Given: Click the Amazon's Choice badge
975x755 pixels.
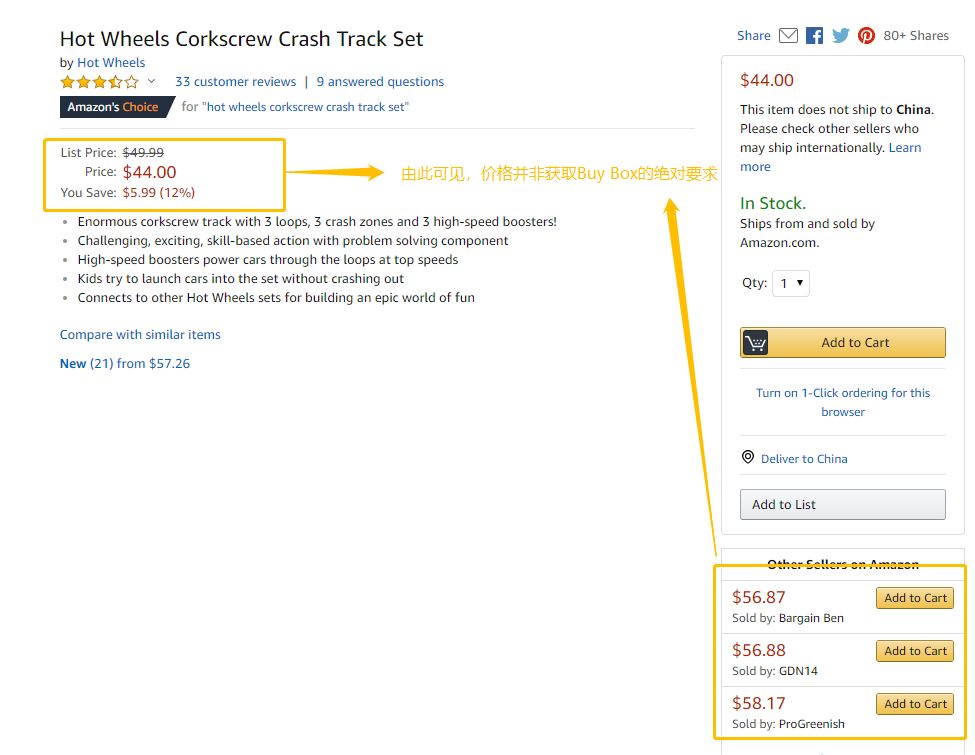Looking at the screenshot, I should 113,107.
